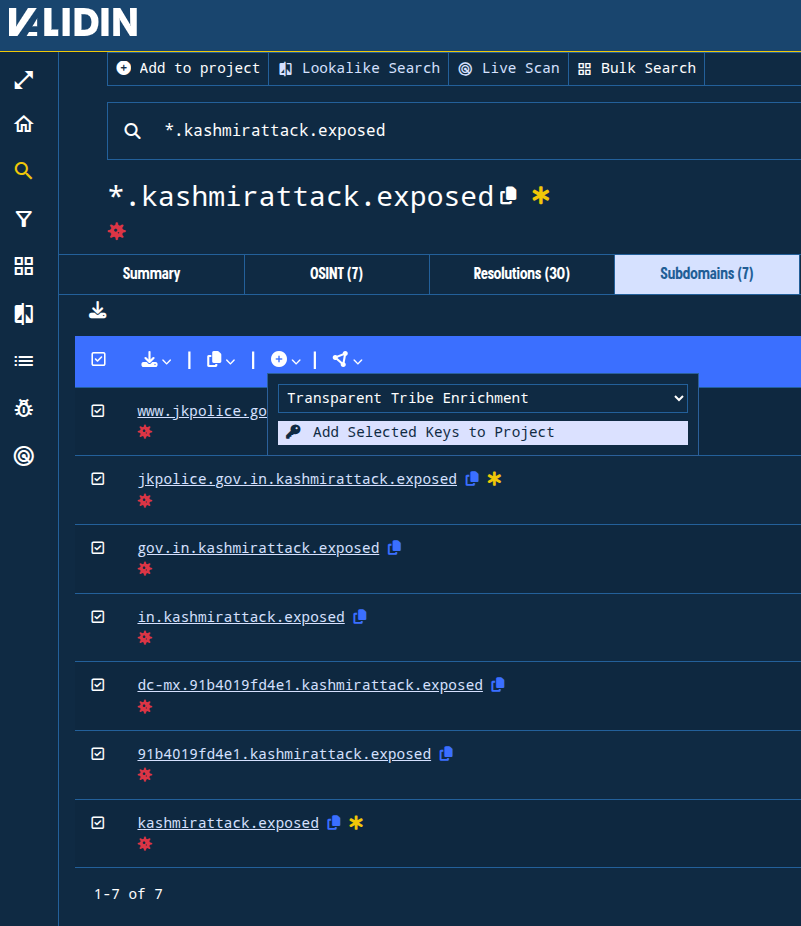
Task: Open jkpolice.gov.in.kashmirattack.exposed link
Action: pos(297,479)
